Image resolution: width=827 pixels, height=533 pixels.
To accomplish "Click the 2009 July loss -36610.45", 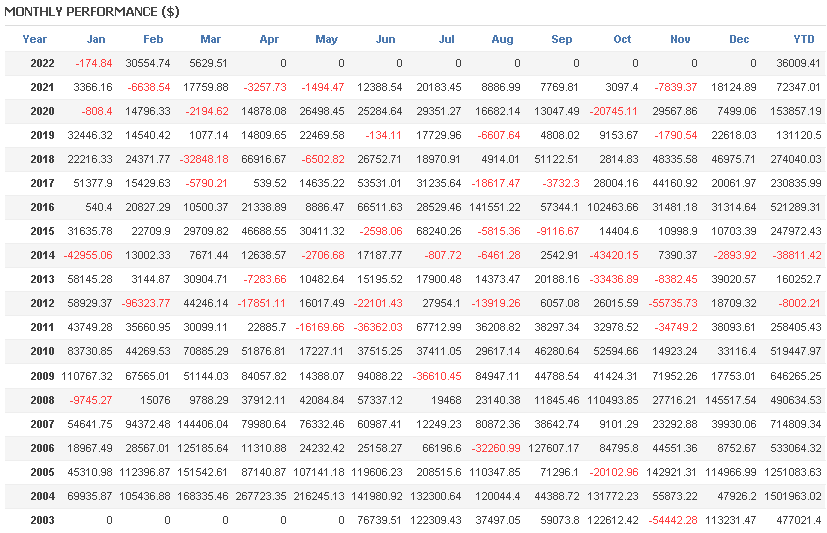I will (x=434, y=376).
